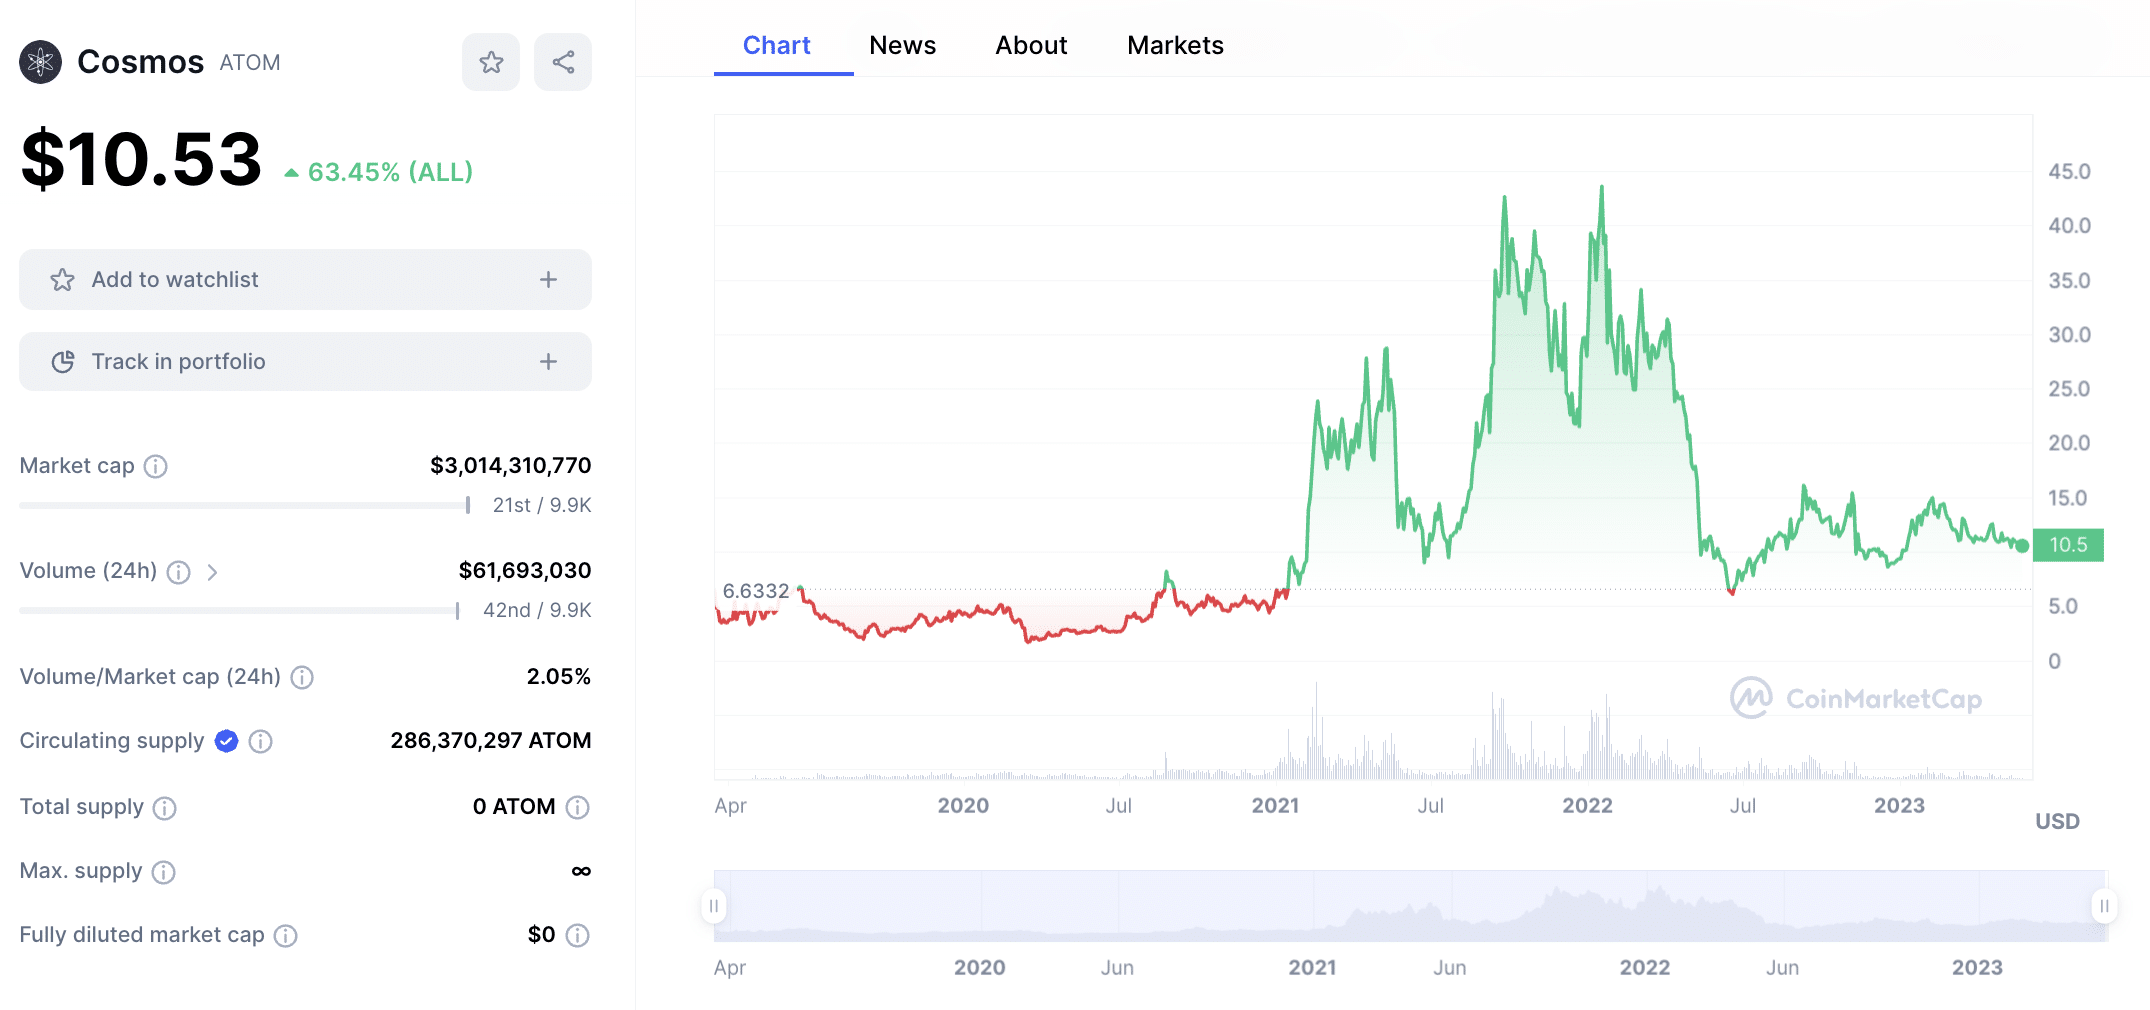
Task: Show info for Fully diluted market cap label
Action: pyautogui.click(x=286, y=936)
